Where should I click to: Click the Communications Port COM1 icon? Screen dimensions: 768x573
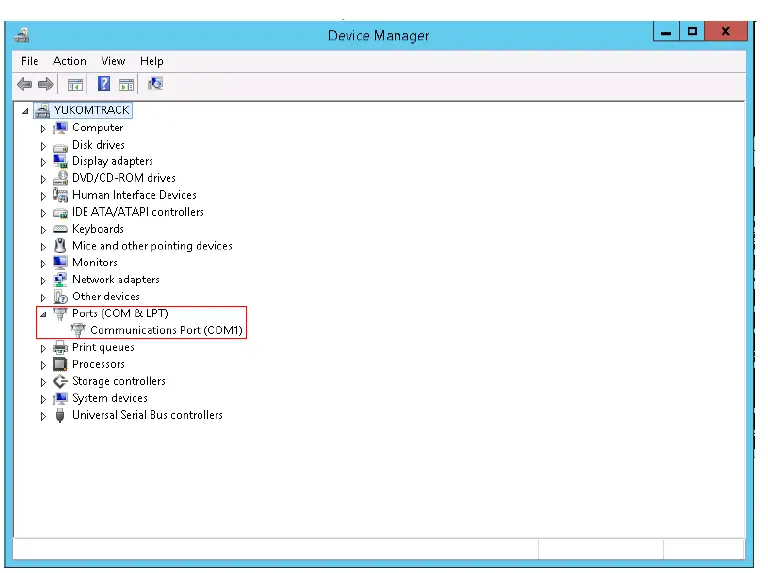point(78,330)
